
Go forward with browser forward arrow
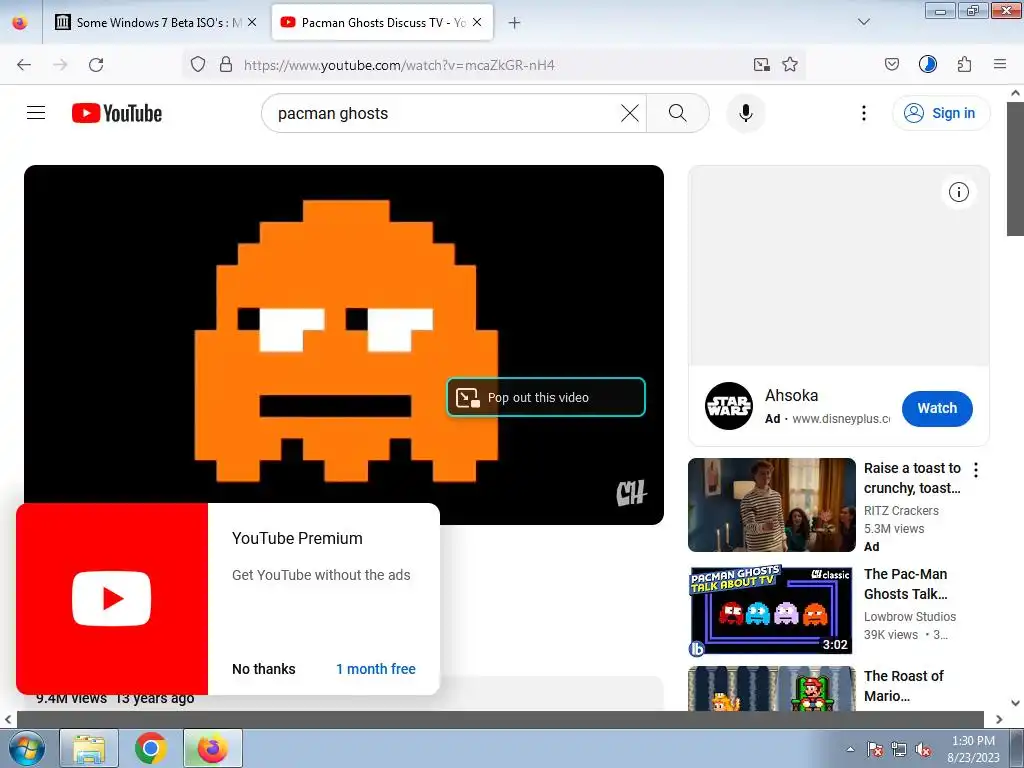(60, 65)
